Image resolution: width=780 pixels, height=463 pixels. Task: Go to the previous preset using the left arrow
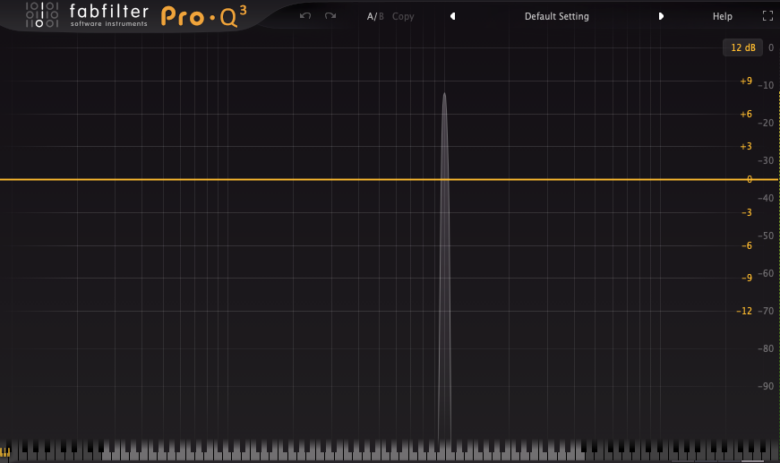[452, 16]
